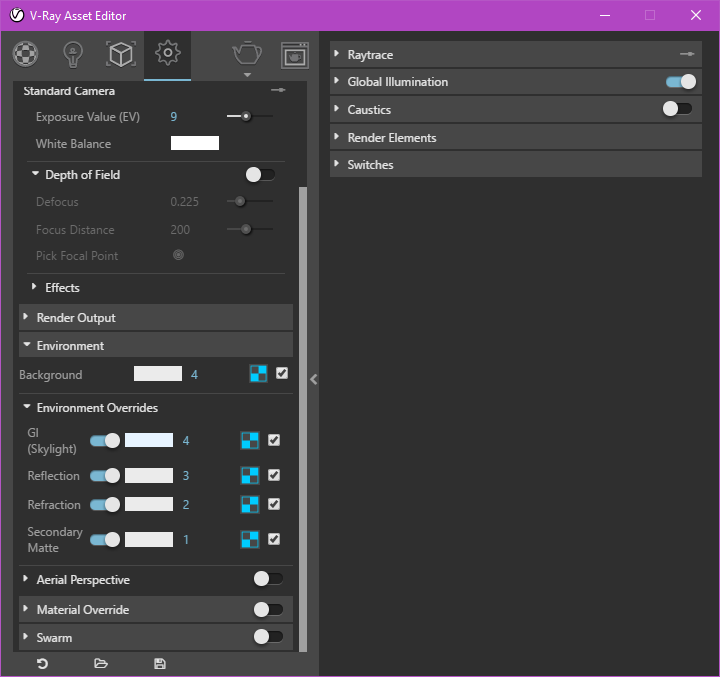Save render settings to file icon
The image size is (720, 677).
click(x=160, y=664)
